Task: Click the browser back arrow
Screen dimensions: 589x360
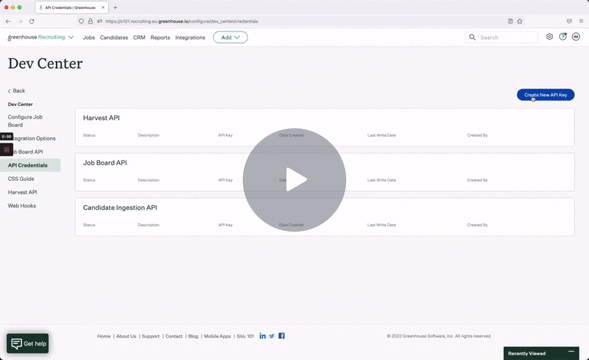Action: click(8, 21)
